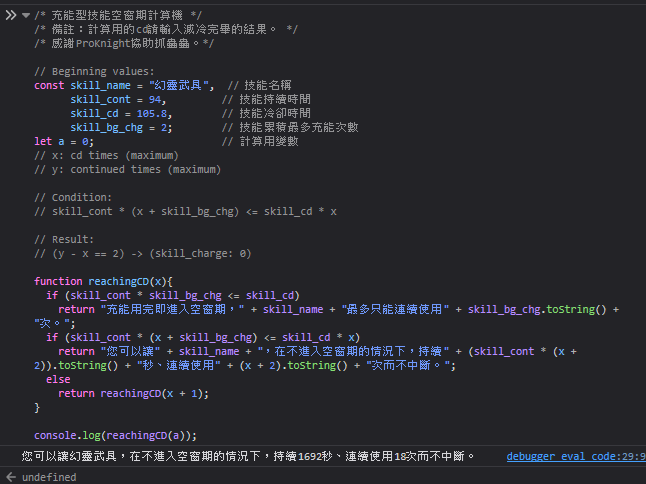The height and width of the screenshot is (484, 646).
Task: Click the 'undefined' result text
Action: tap(49, 477)
